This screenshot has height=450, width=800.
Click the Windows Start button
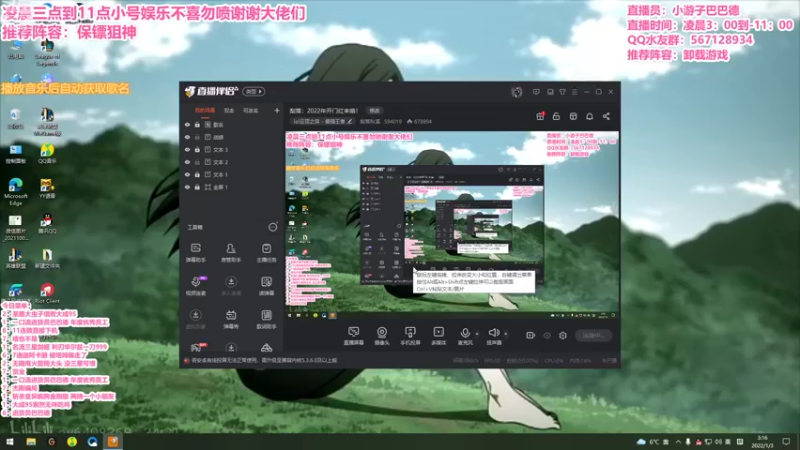(x=10, y=441)
